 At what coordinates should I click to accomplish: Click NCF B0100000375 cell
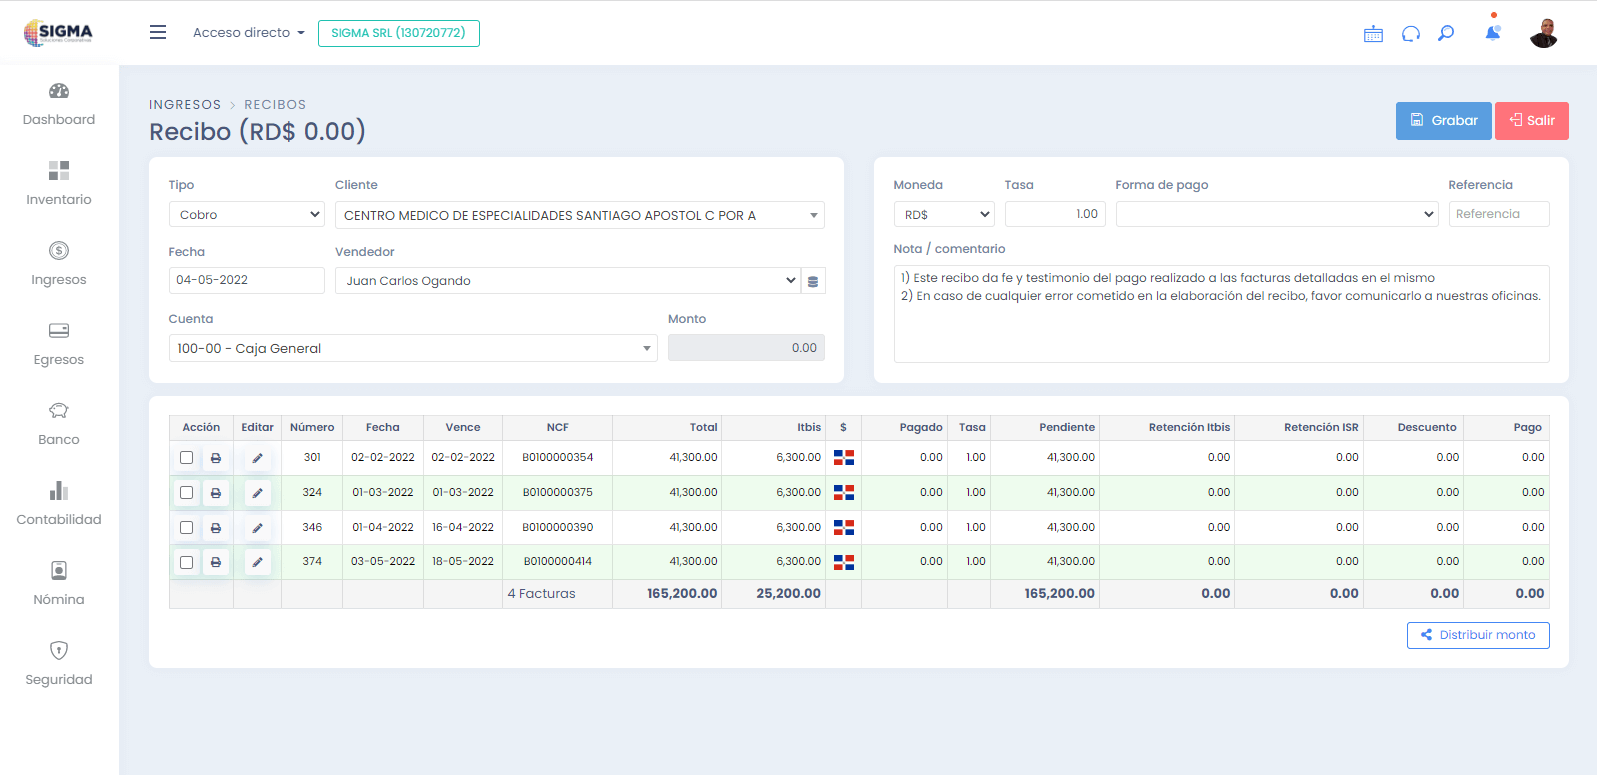[x=558, y=493]
